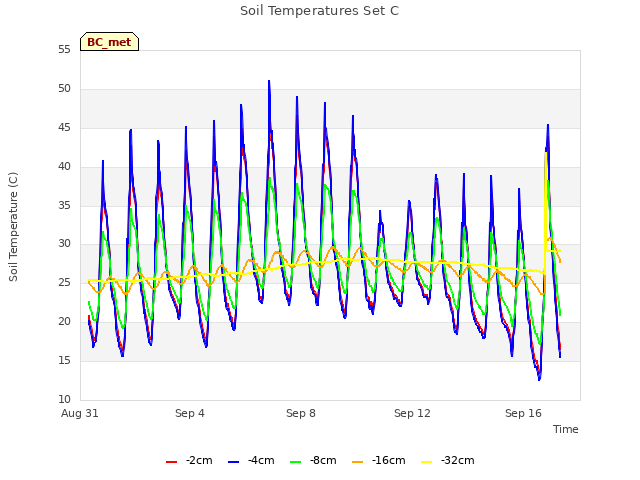Screen dimensions: 640x480
Task: Click the Time axis label
Action: 566,429
